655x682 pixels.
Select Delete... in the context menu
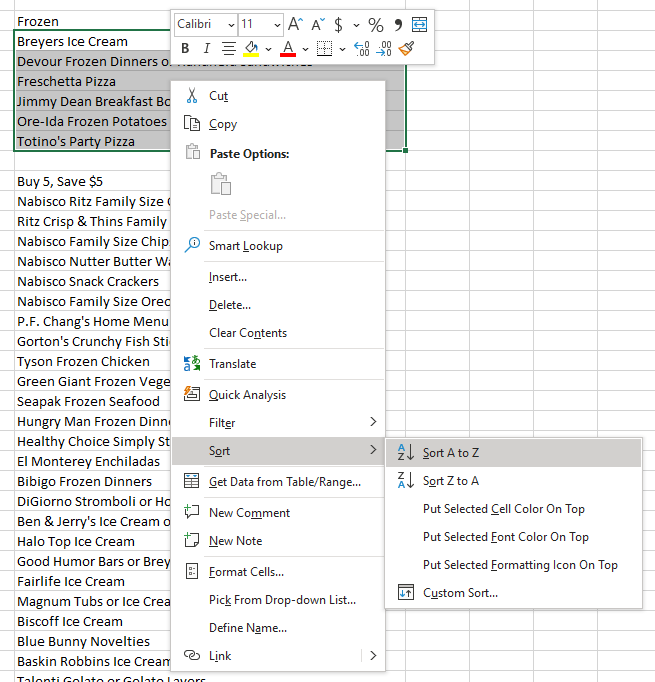[278, 305]
